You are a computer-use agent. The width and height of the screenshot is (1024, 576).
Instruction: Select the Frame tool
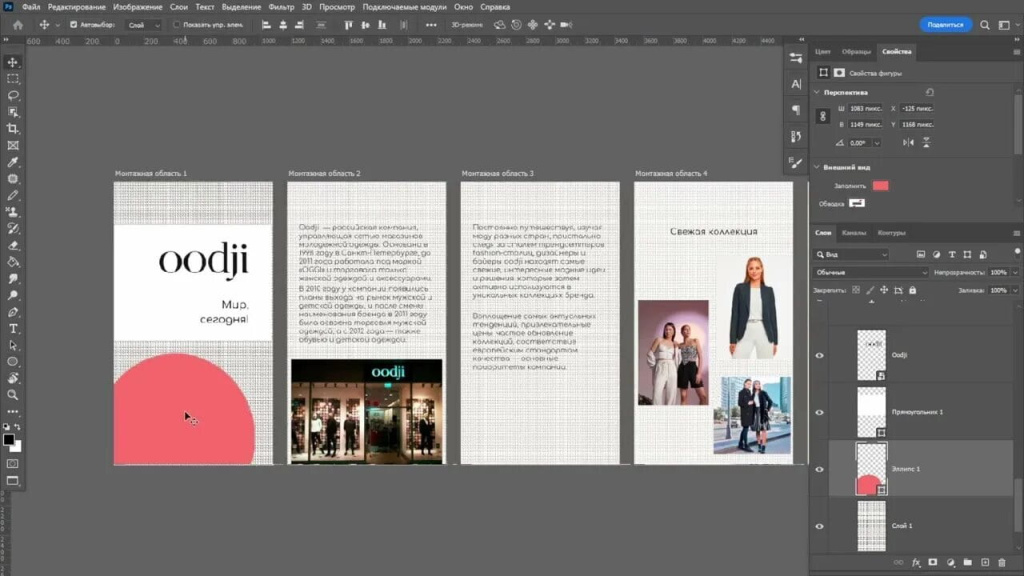click(12, 146)
